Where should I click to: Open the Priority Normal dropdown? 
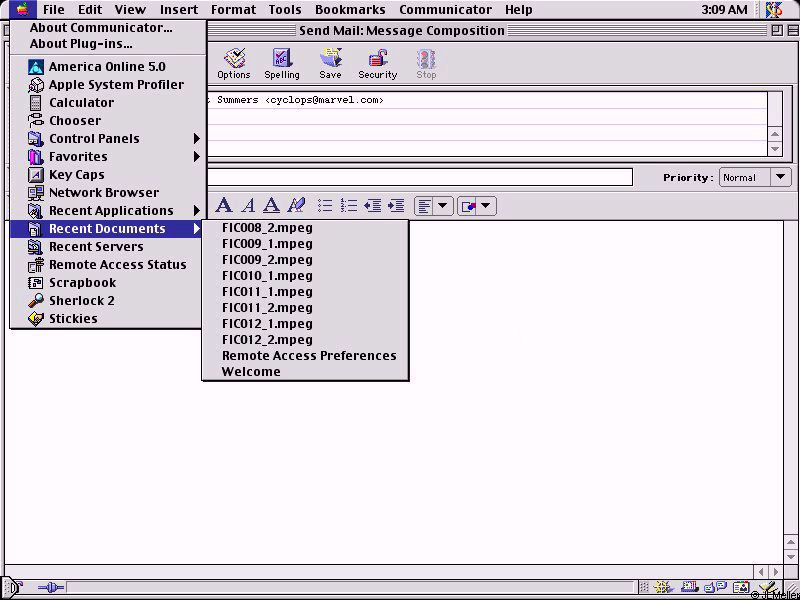pos(755,178)
